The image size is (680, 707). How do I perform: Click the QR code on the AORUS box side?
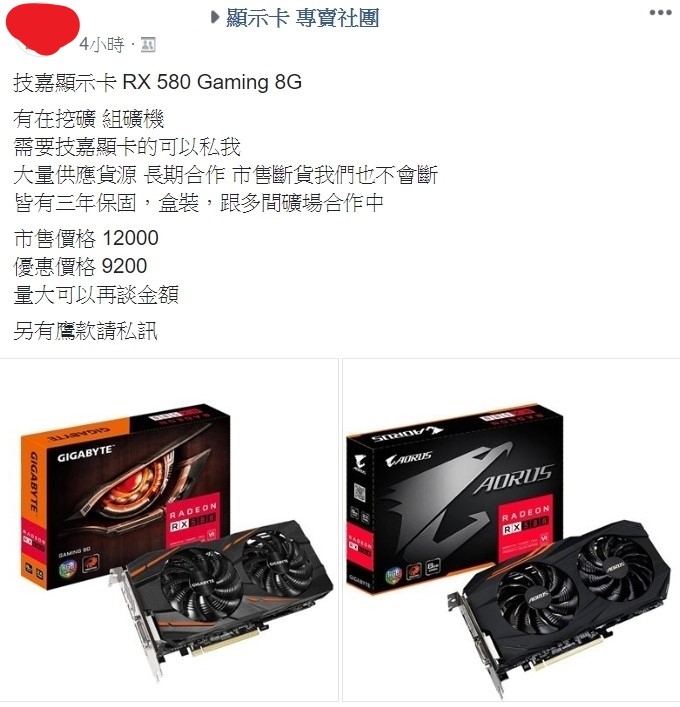(359, 492)
